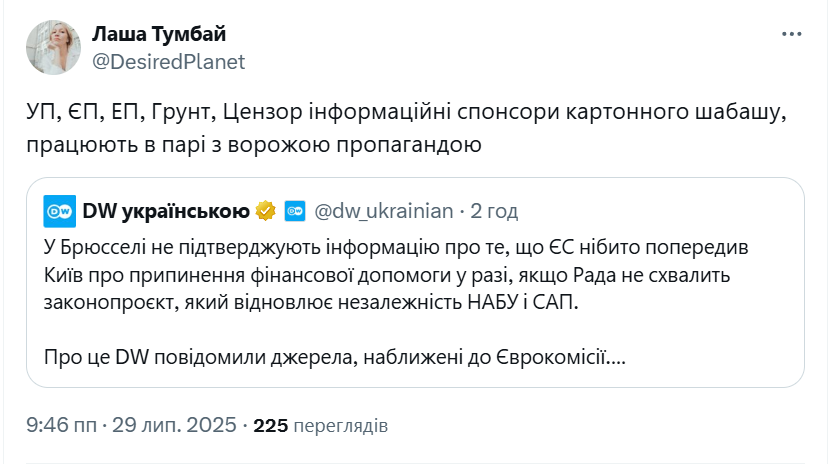Open the @DesiredPlanet handle
The image size is (838, 464).
(x=168, y=61)
